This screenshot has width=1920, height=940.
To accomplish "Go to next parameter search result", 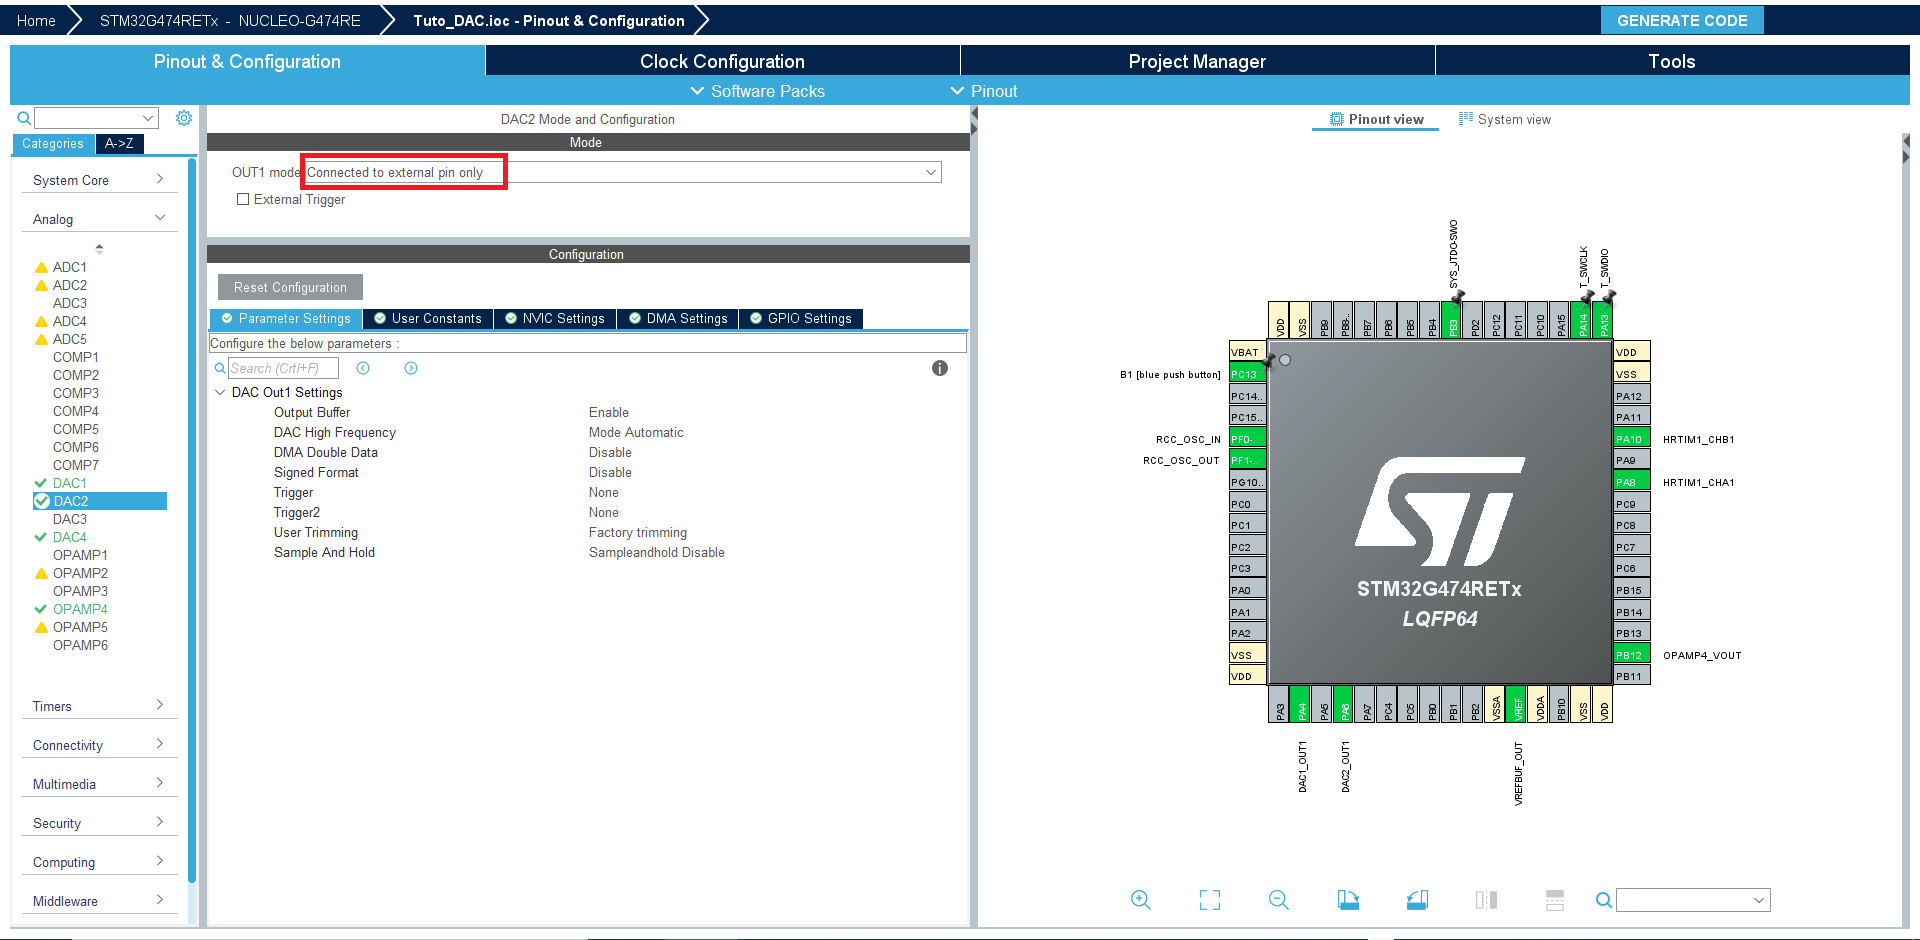I will coord(411,368).
